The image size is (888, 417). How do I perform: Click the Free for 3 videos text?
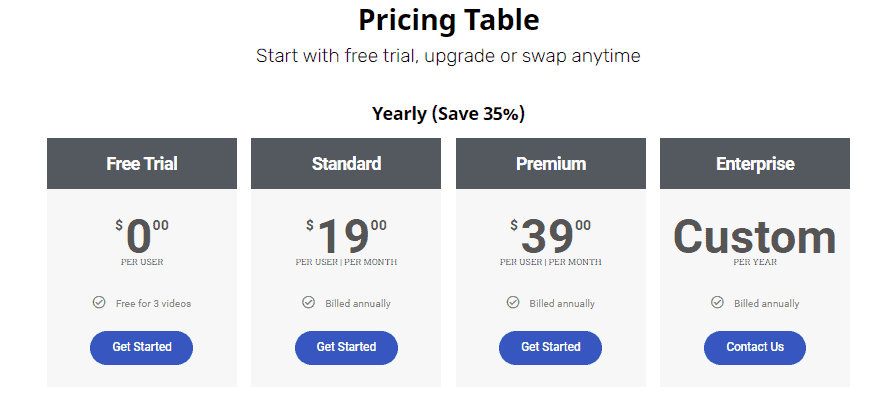(153, 303)
